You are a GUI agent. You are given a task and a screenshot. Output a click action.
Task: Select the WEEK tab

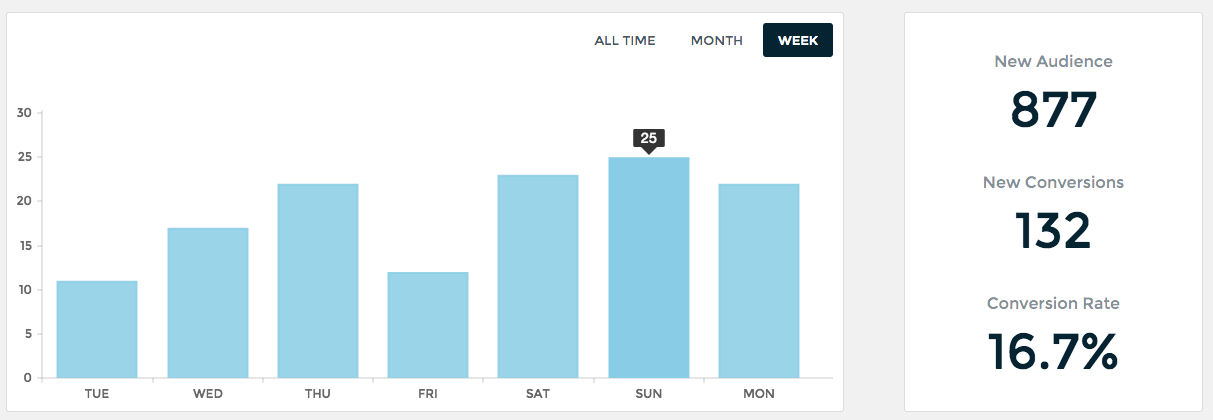[x=798, y=41]
